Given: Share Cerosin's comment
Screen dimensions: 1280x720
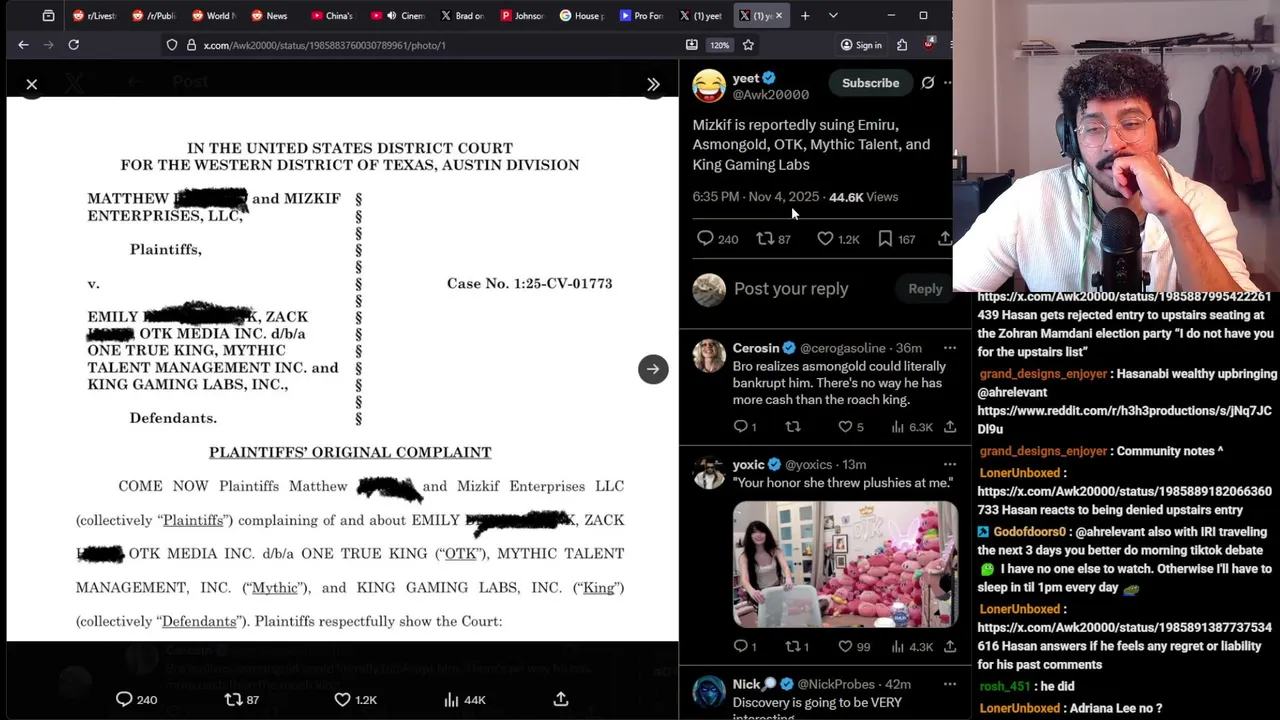Looking at the screenshot, I should [950, 427].
